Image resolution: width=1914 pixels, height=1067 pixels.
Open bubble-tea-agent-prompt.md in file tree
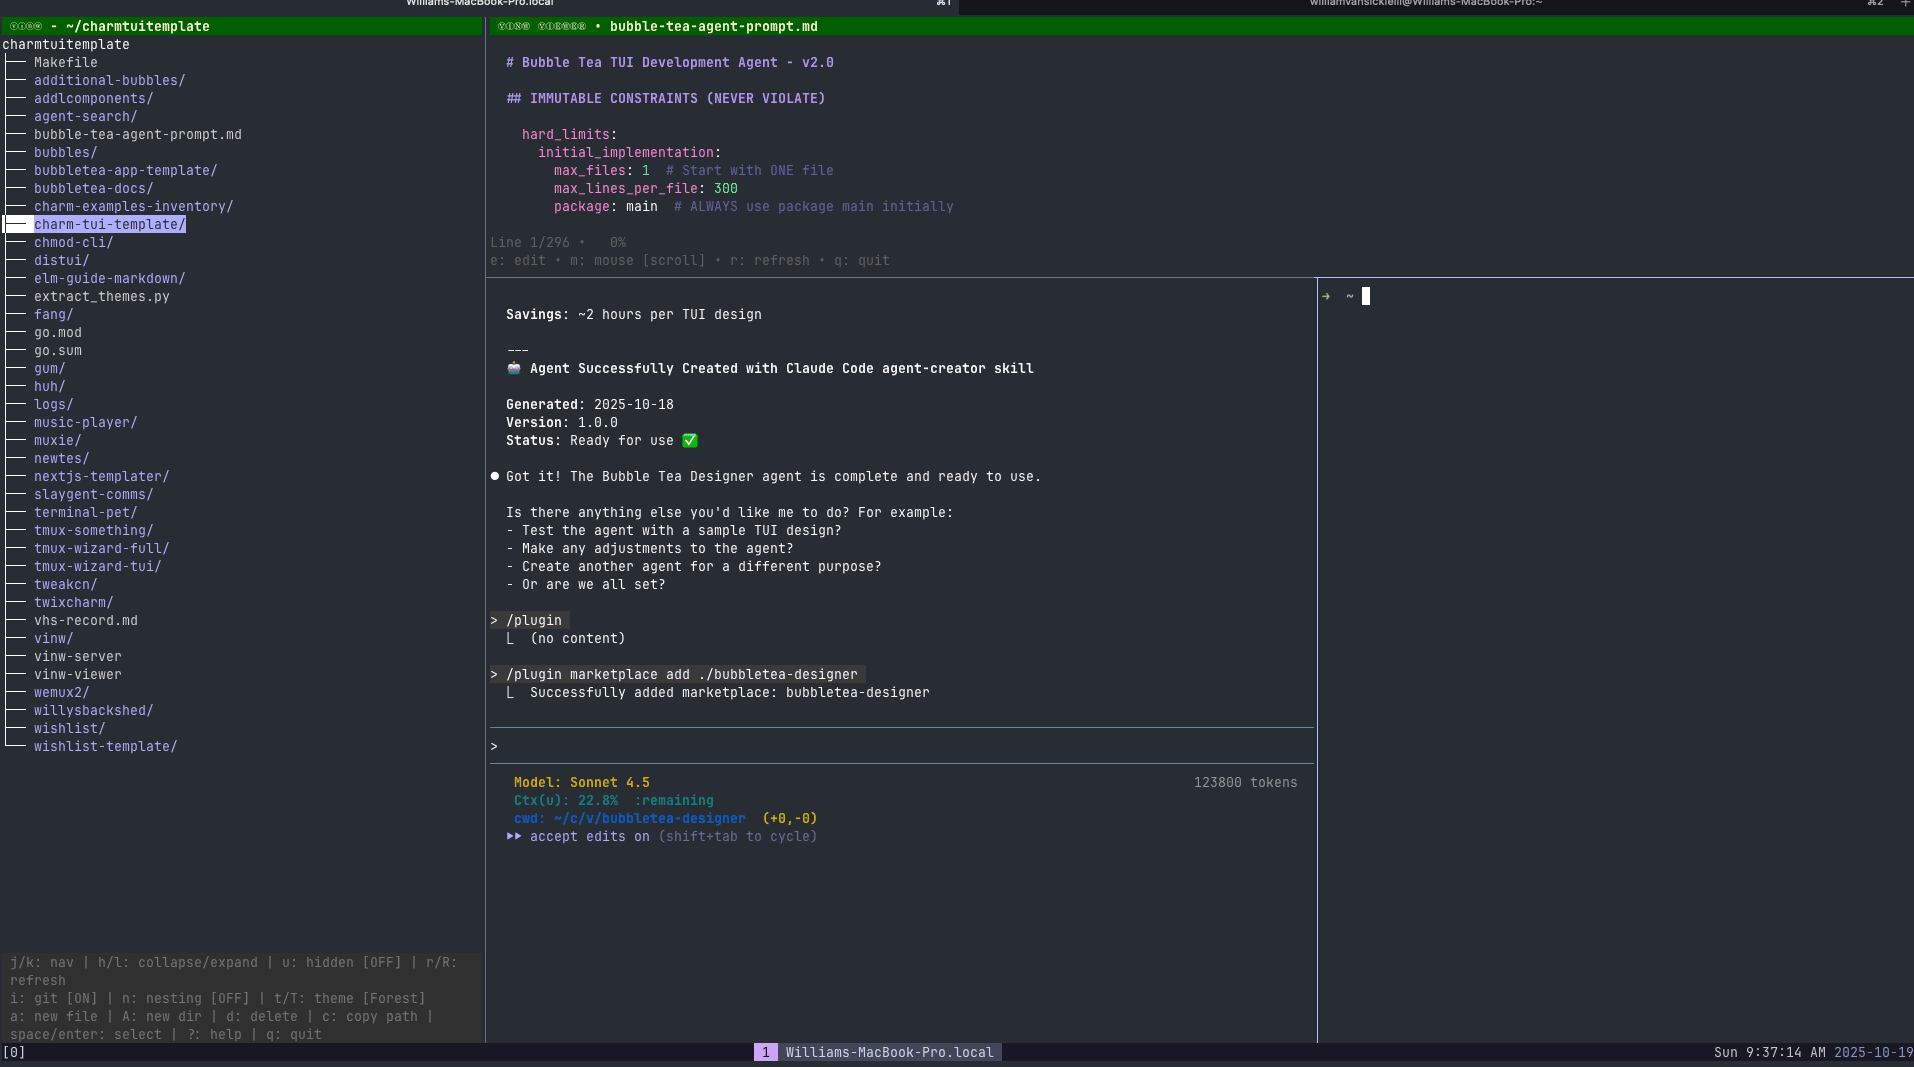click(137, 134)
